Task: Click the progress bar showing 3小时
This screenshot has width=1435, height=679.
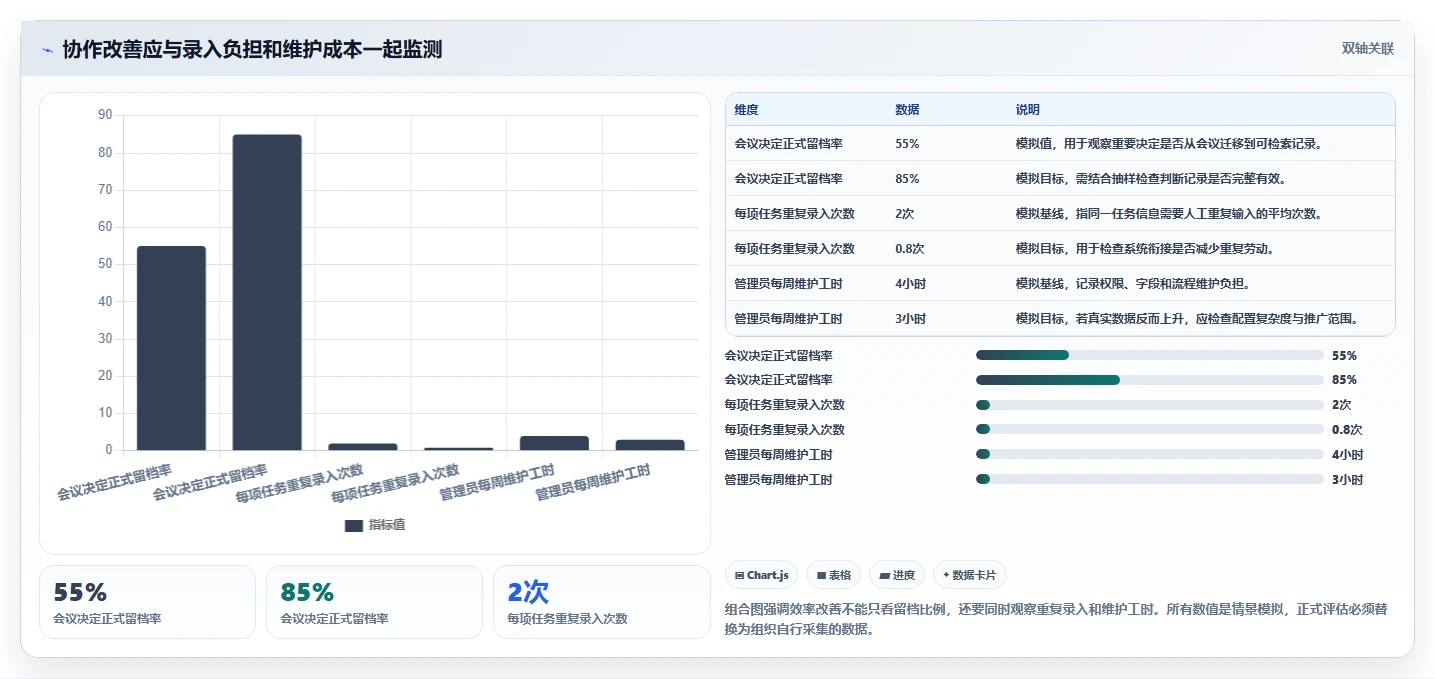Action: [x=1150, y=480]
